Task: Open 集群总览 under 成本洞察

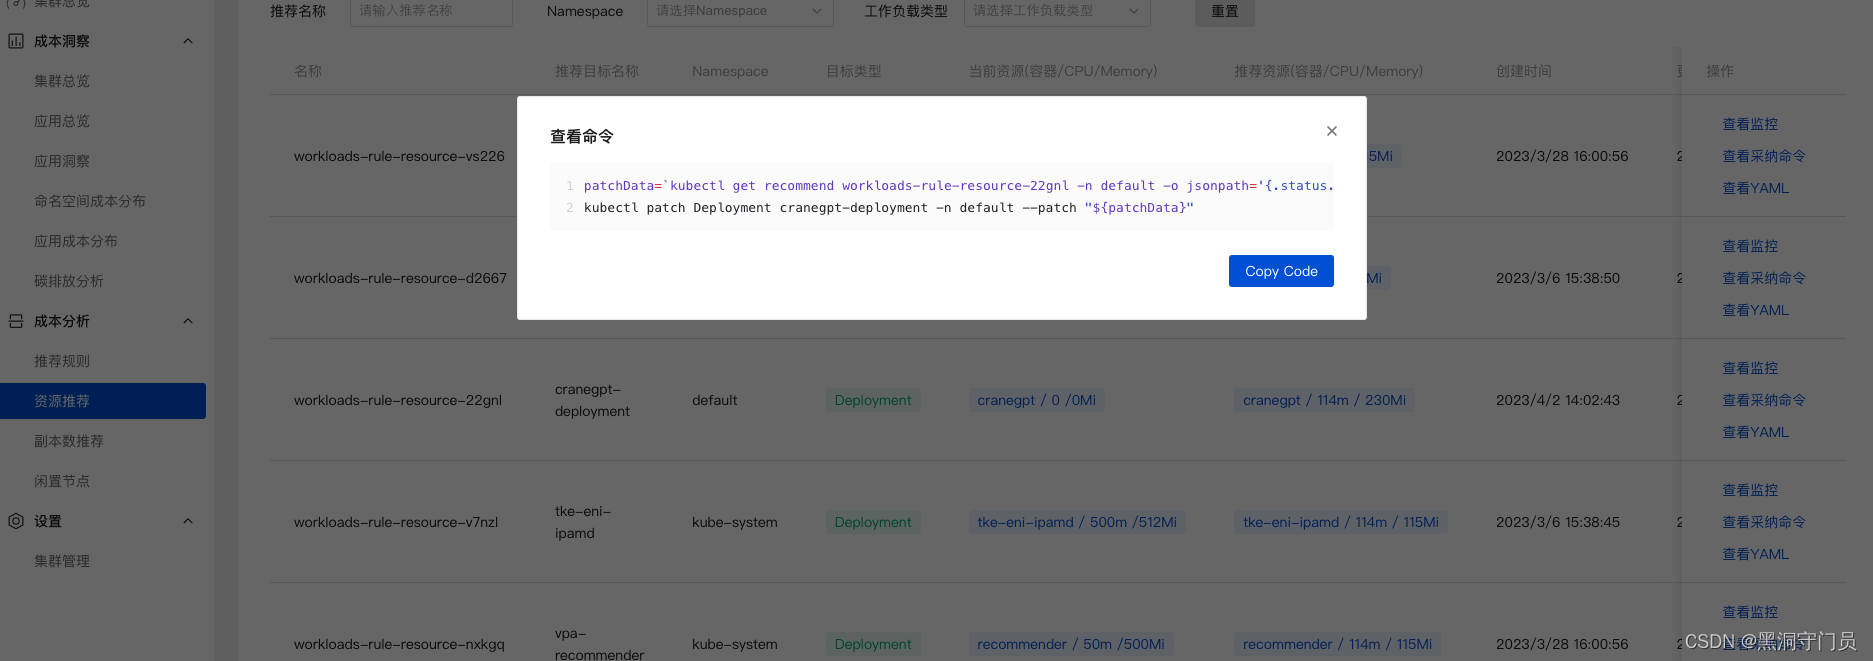Action: click(62, 81)
